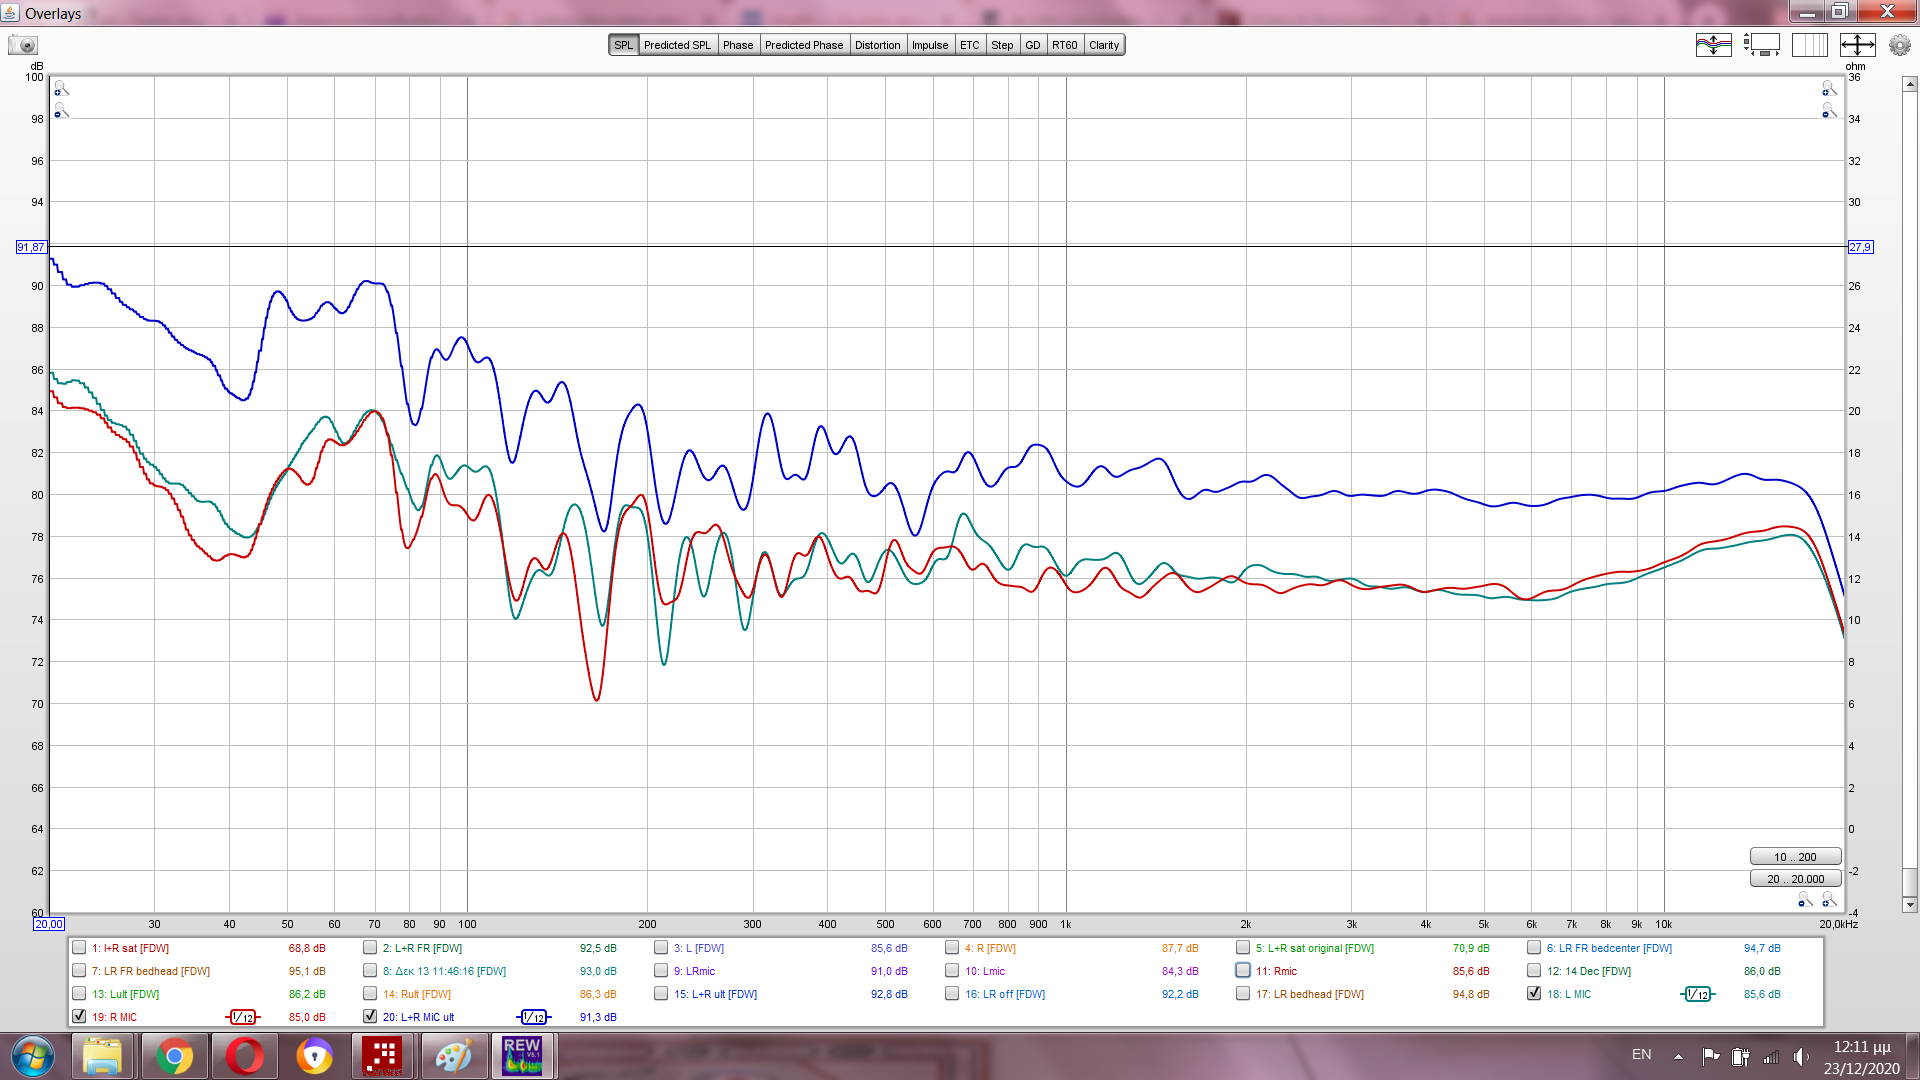Screen dimensions: 1920x1080
Task: Click the fit-to-data arrows icon
Action: click(1857, 45)
